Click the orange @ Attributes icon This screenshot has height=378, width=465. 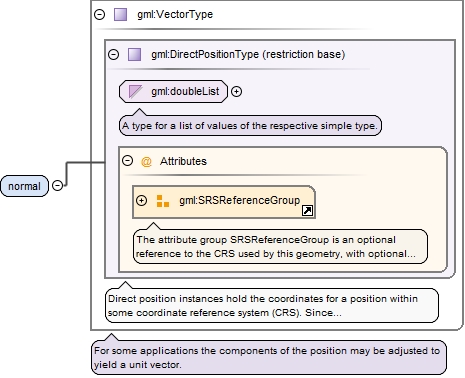click(146, 162)
